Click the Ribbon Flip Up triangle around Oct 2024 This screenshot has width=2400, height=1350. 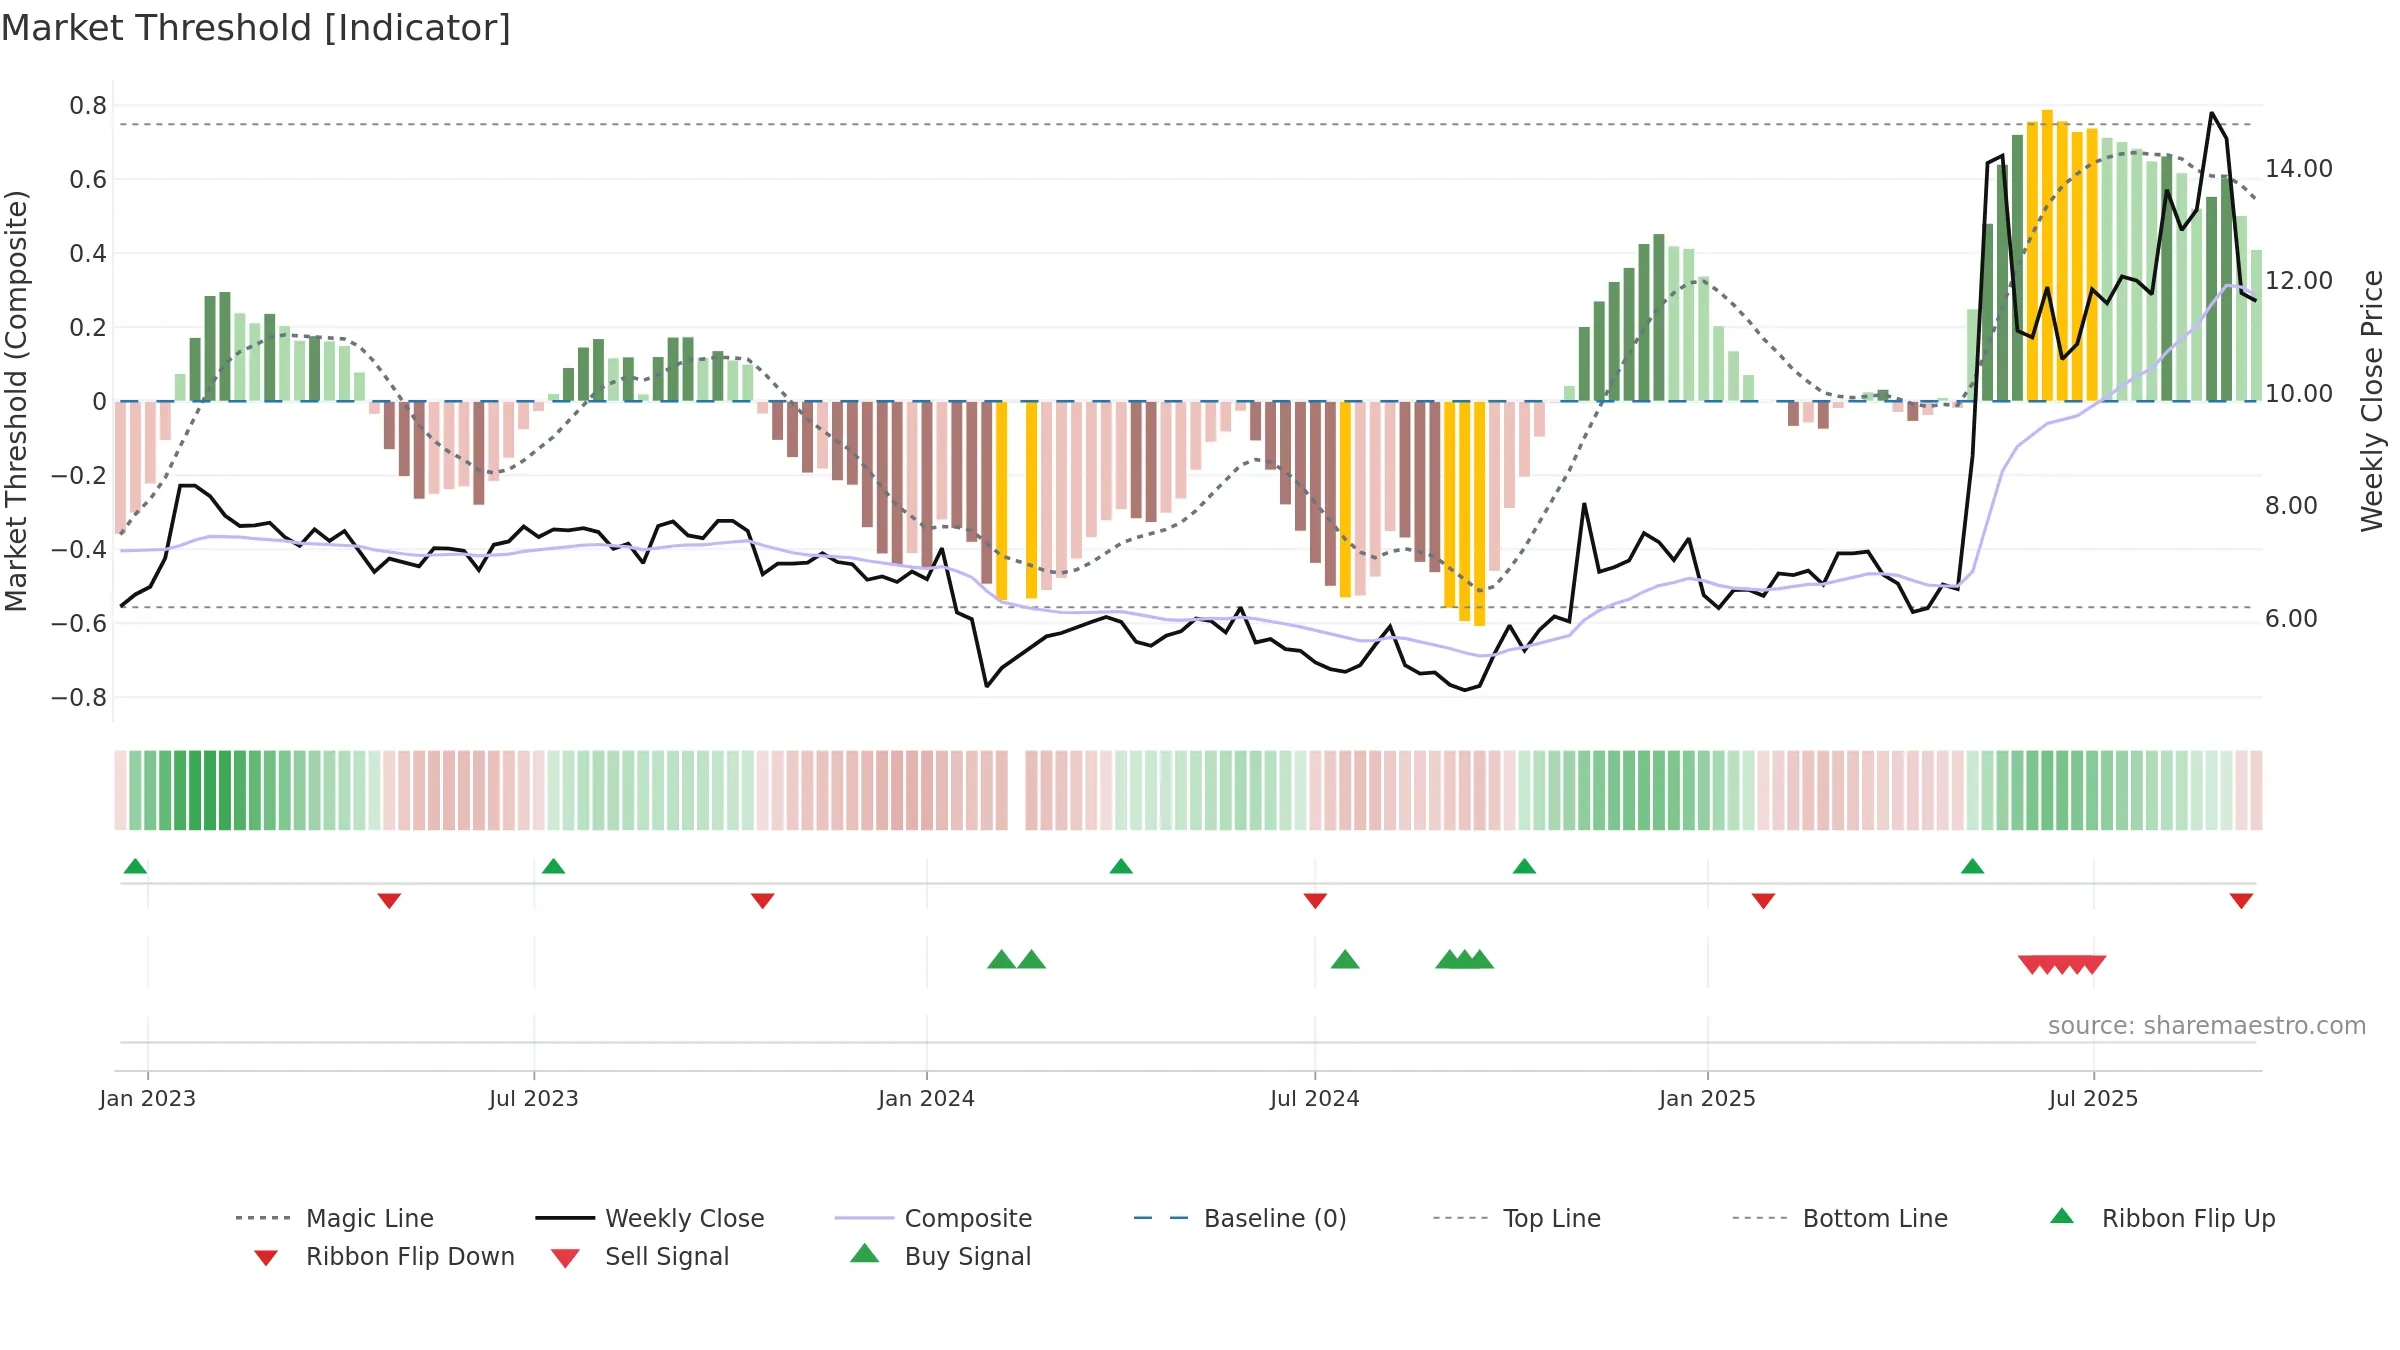click(1524, 866)
